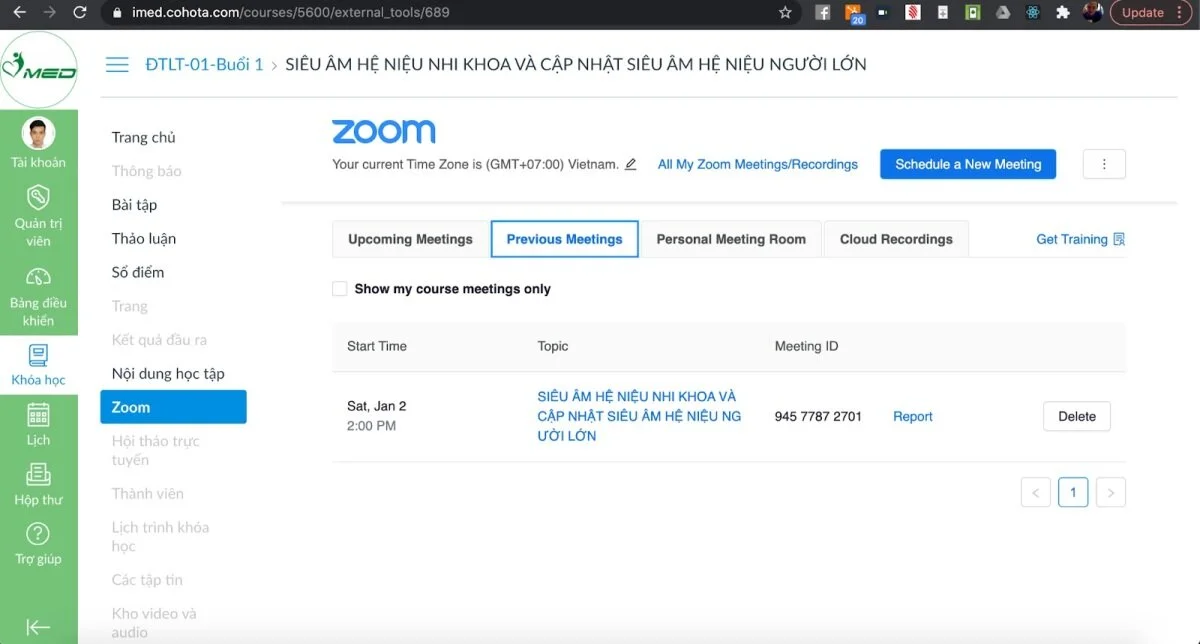Enable Show my course meetings only
Viewport: 1200px width, 644px height.
[340, 289]
